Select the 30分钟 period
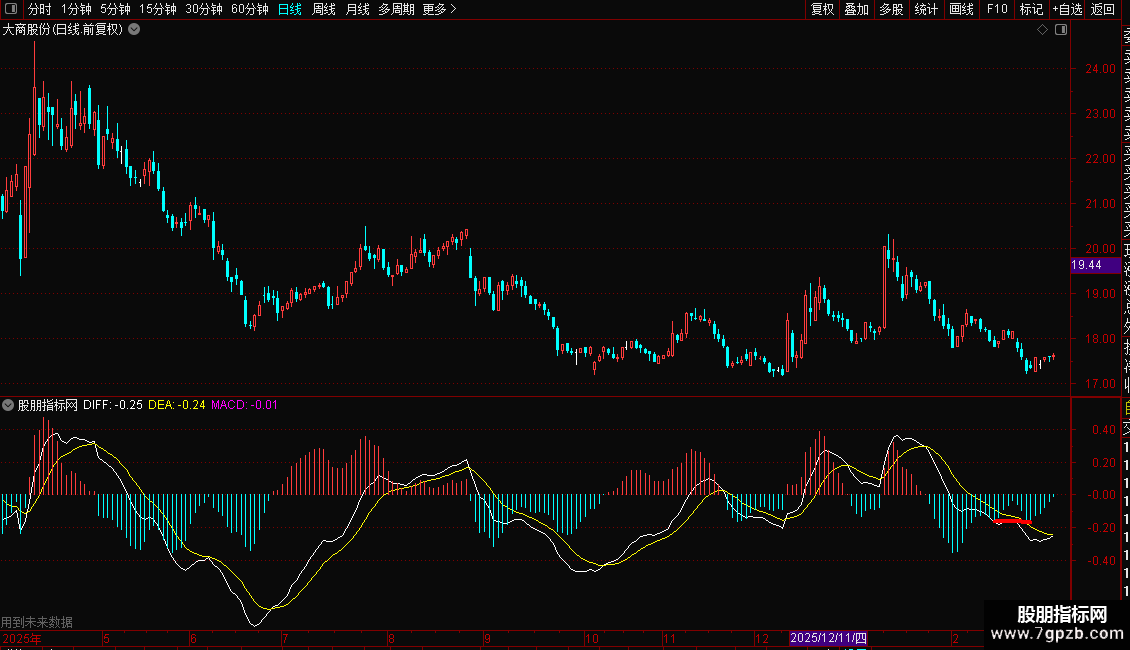The height and width of the screenshot is (650, 1130). 204,9
